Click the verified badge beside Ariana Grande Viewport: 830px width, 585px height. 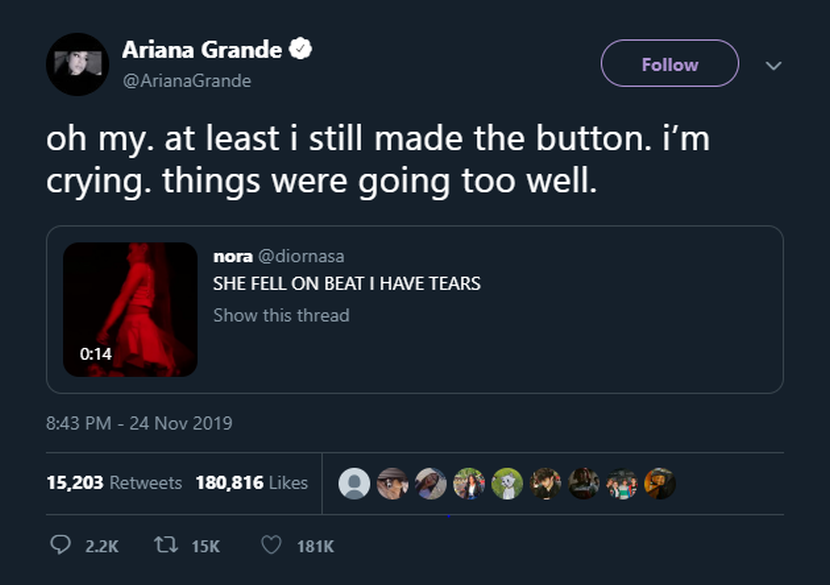click(300, 49)
